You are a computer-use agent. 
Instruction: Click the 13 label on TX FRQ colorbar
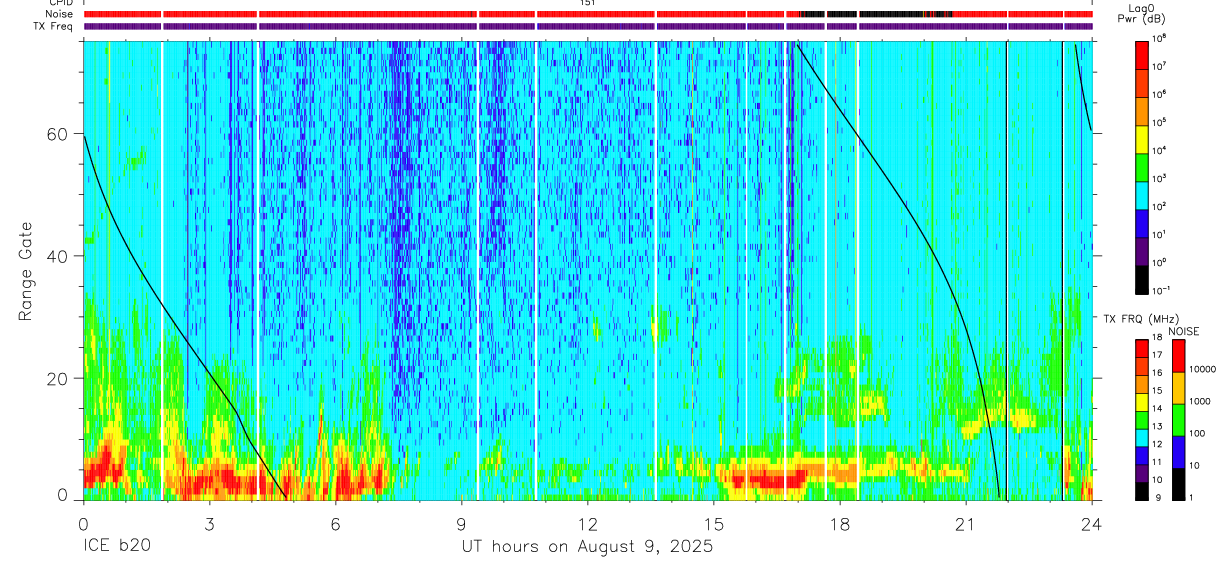tap(1157, 428)
